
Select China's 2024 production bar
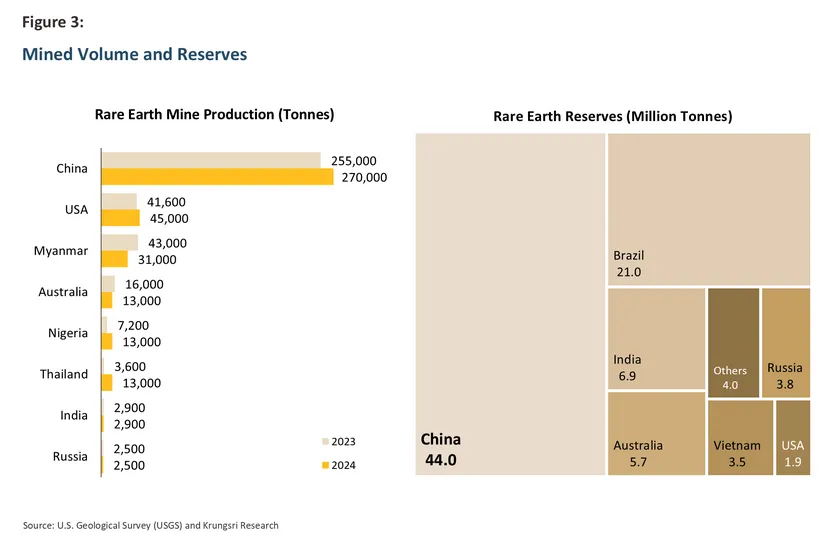[217, 177]
